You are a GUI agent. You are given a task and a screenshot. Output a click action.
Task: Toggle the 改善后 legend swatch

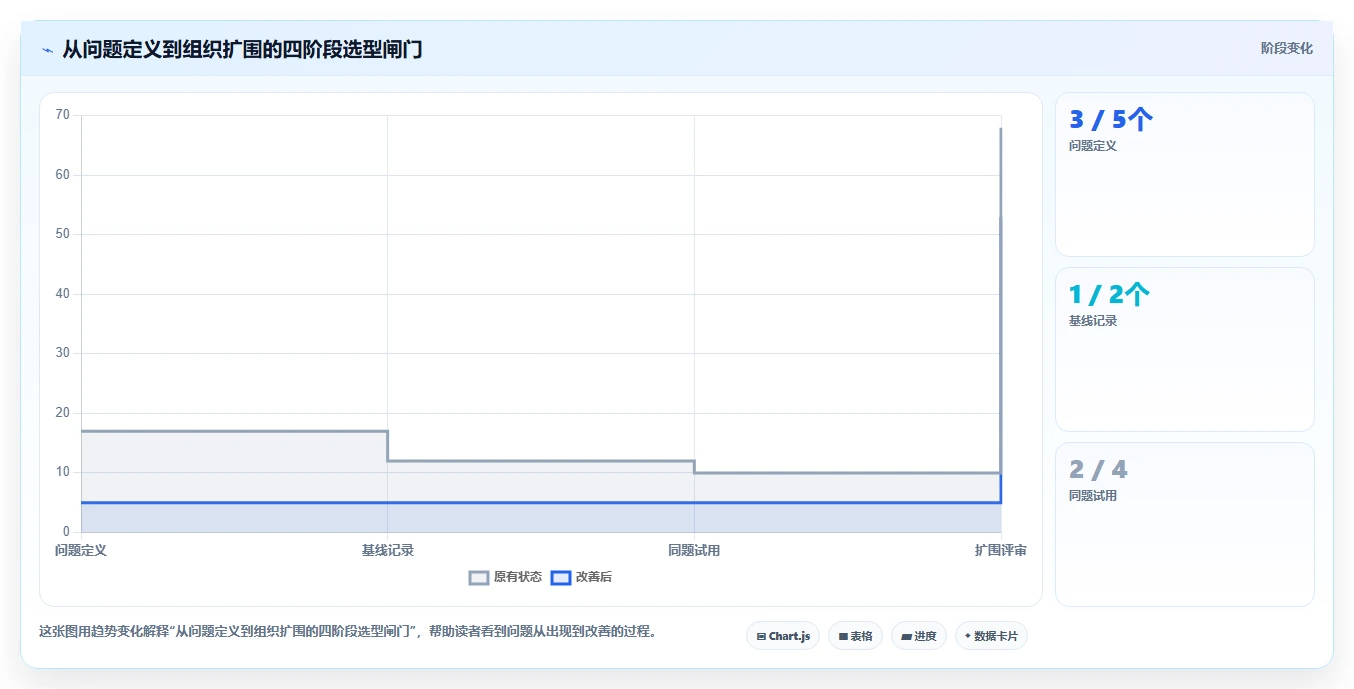coord(561,577)
